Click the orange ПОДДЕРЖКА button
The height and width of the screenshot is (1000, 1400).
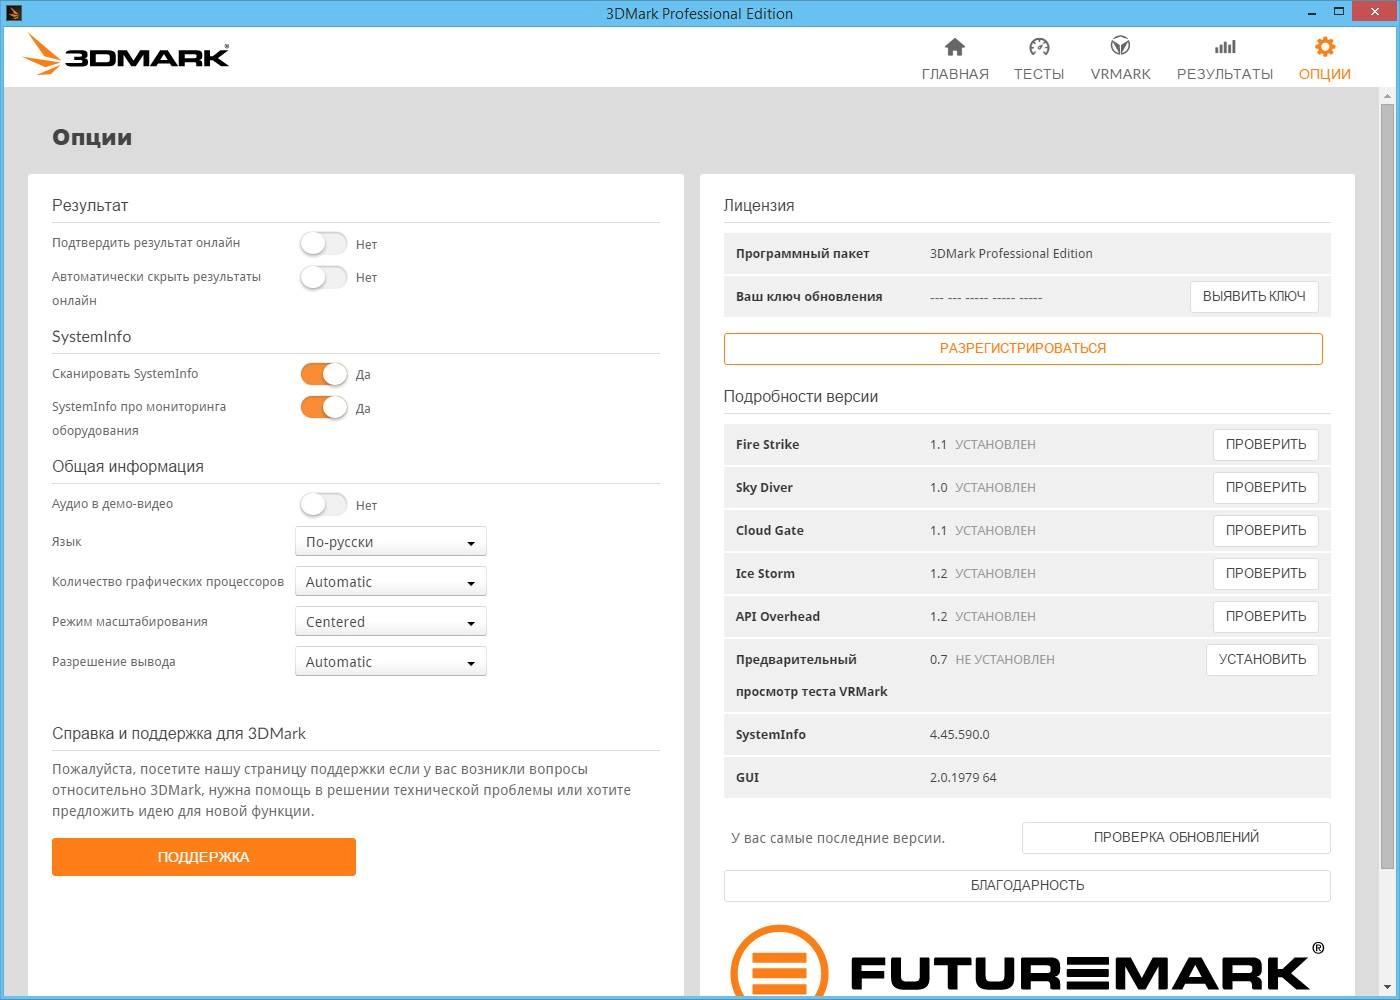point(204,857)
